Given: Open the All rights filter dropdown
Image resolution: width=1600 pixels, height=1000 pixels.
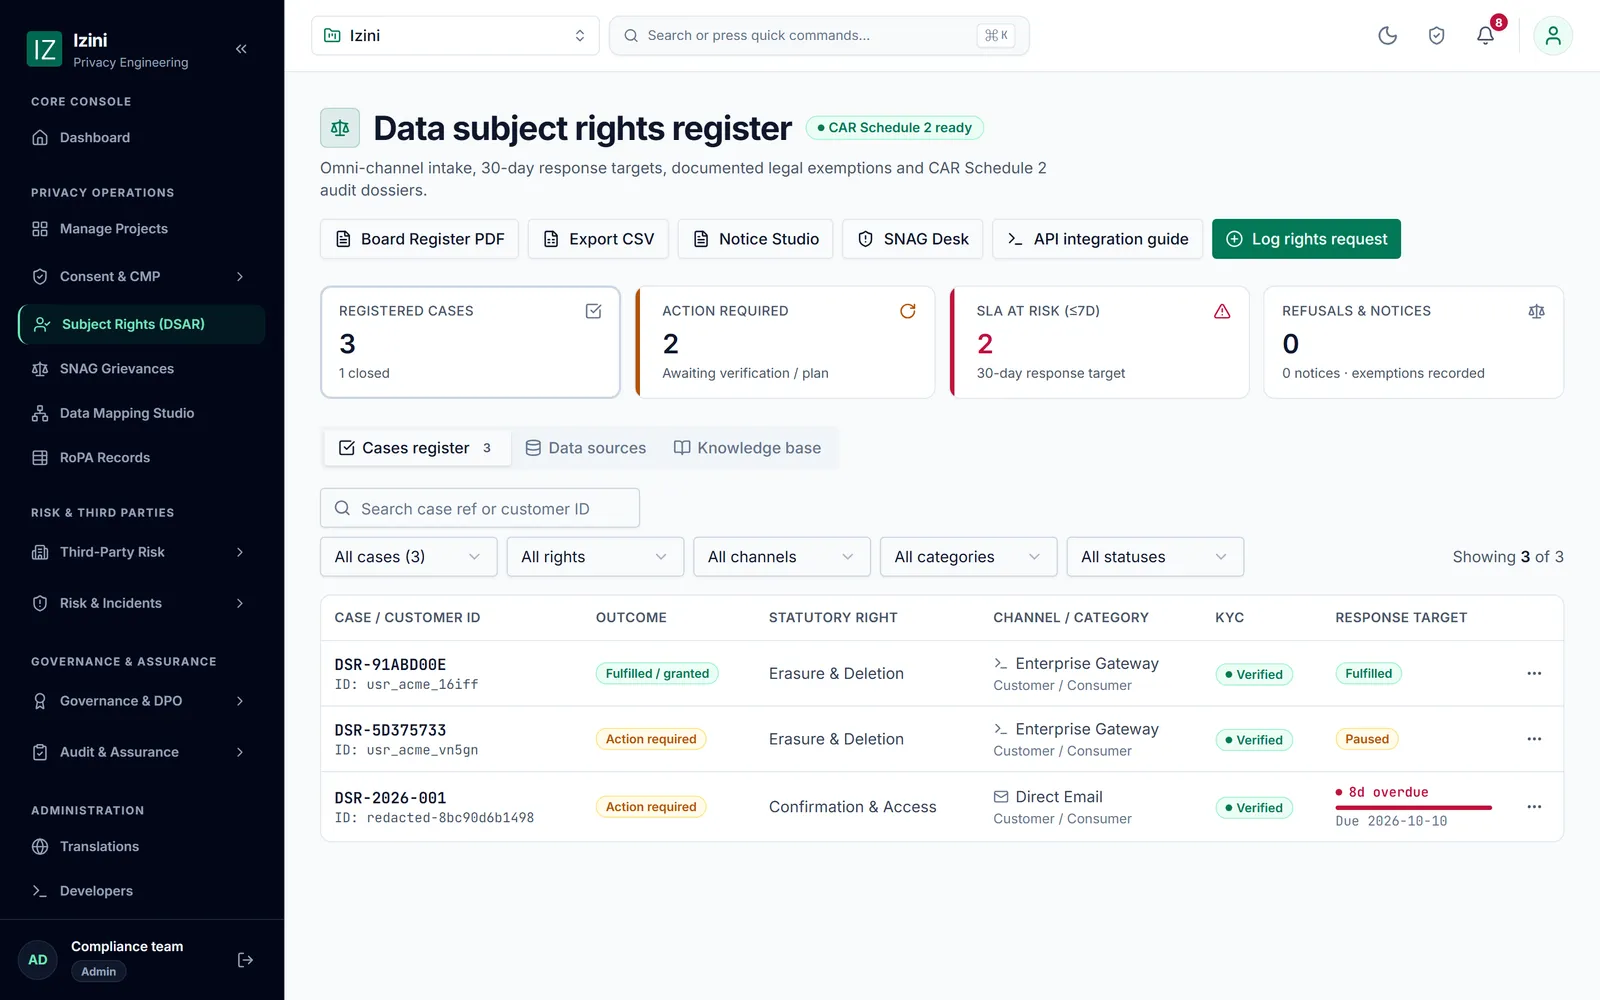Looking at the screenshot, I should click(x=595, y=557).
